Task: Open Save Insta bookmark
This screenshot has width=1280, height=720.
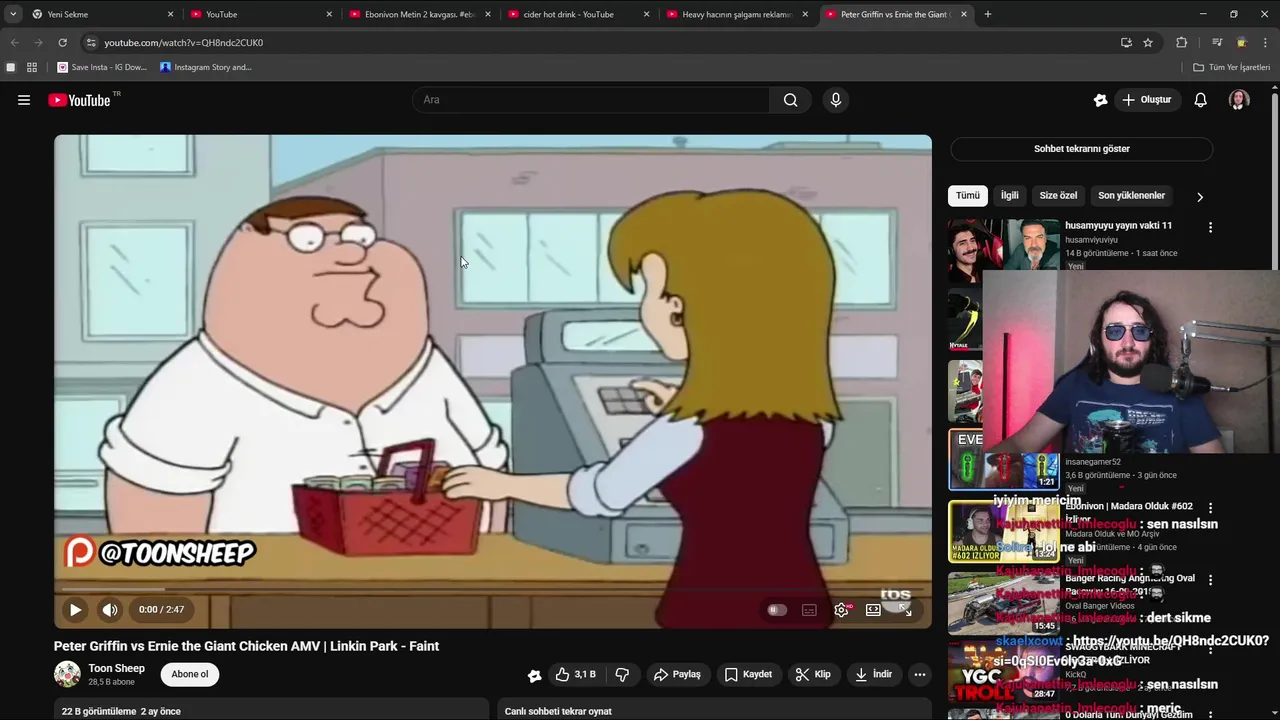Action: tap(103, 67)
